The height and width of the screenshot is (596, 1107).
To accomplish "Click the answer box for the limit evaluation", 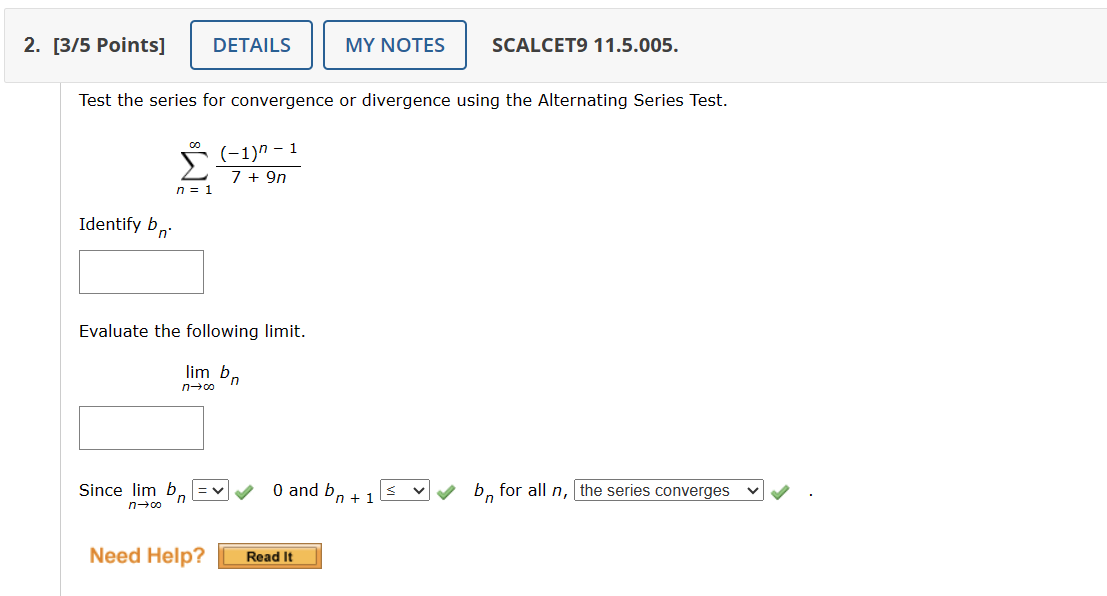I will [141, 427].
